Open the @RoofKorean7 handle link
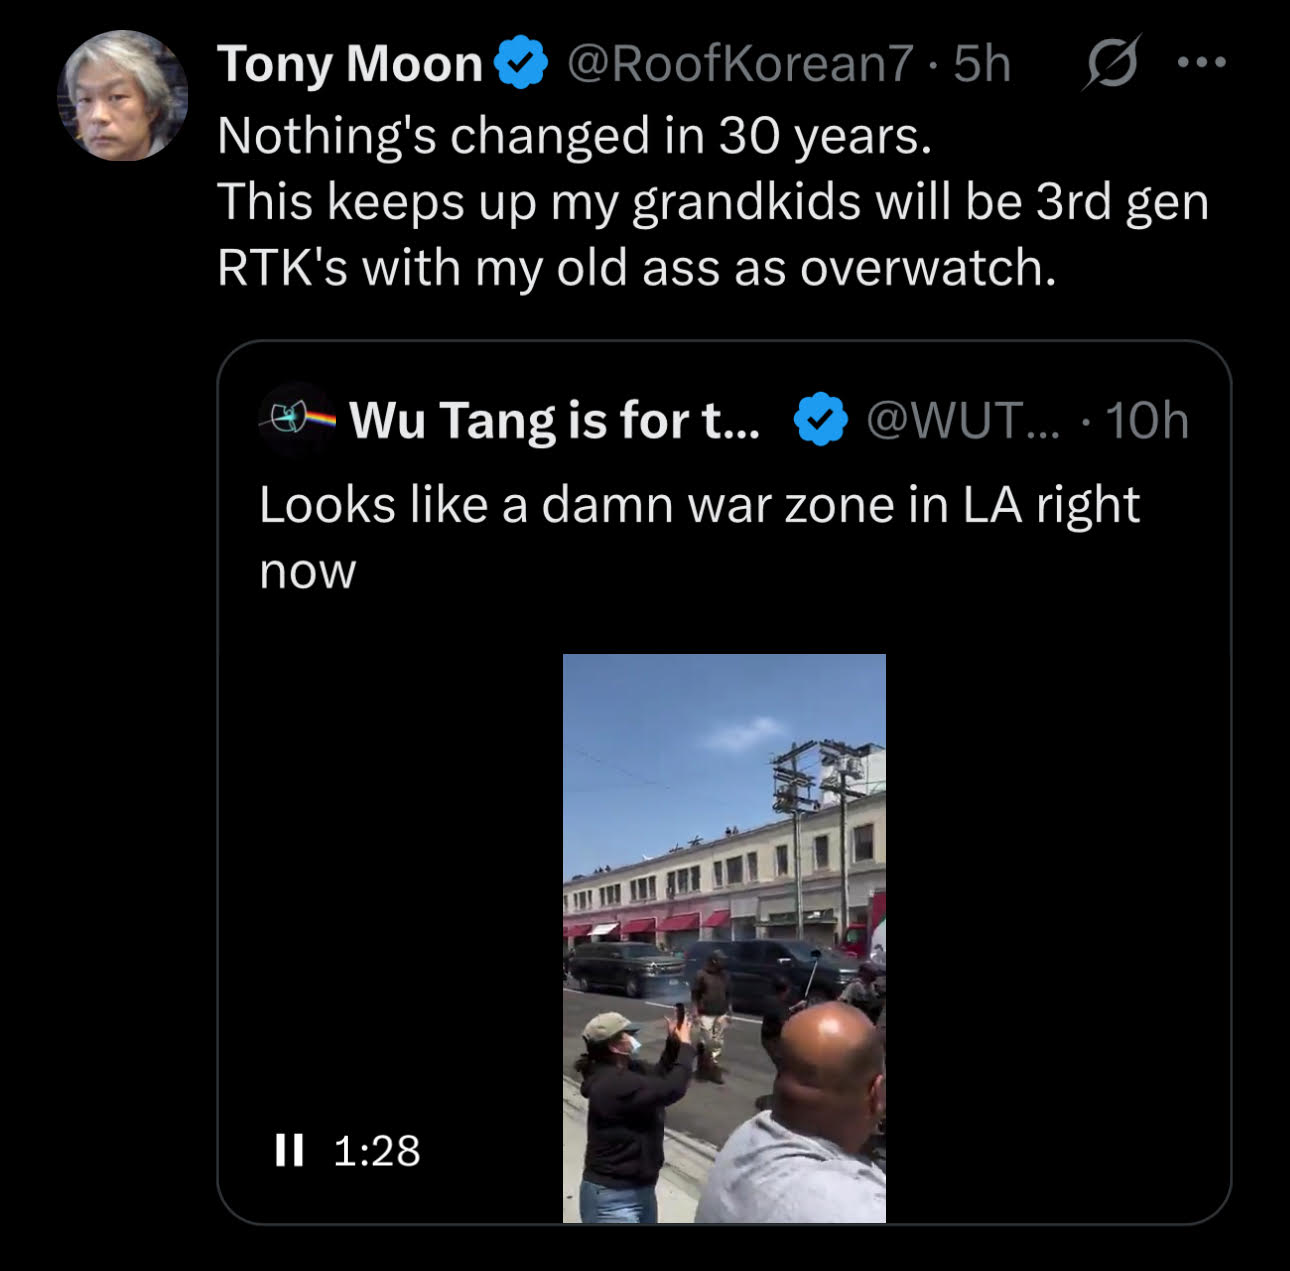This screenshot has width=1290, height=1271. [x=740, y=64]
